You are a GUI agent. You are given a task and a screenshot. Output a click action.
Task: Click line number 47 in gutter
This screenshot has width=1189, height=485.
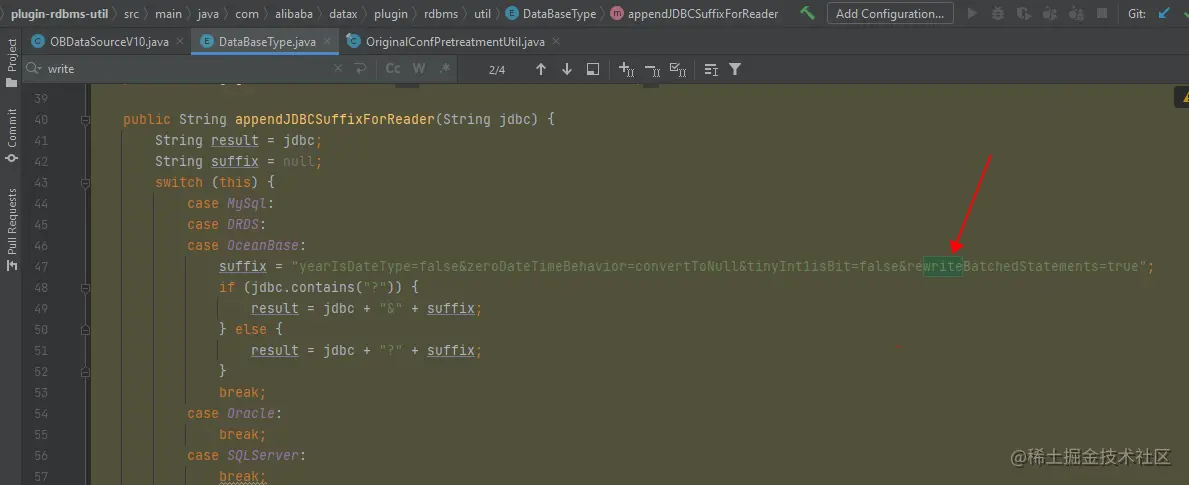pos(41,267)
